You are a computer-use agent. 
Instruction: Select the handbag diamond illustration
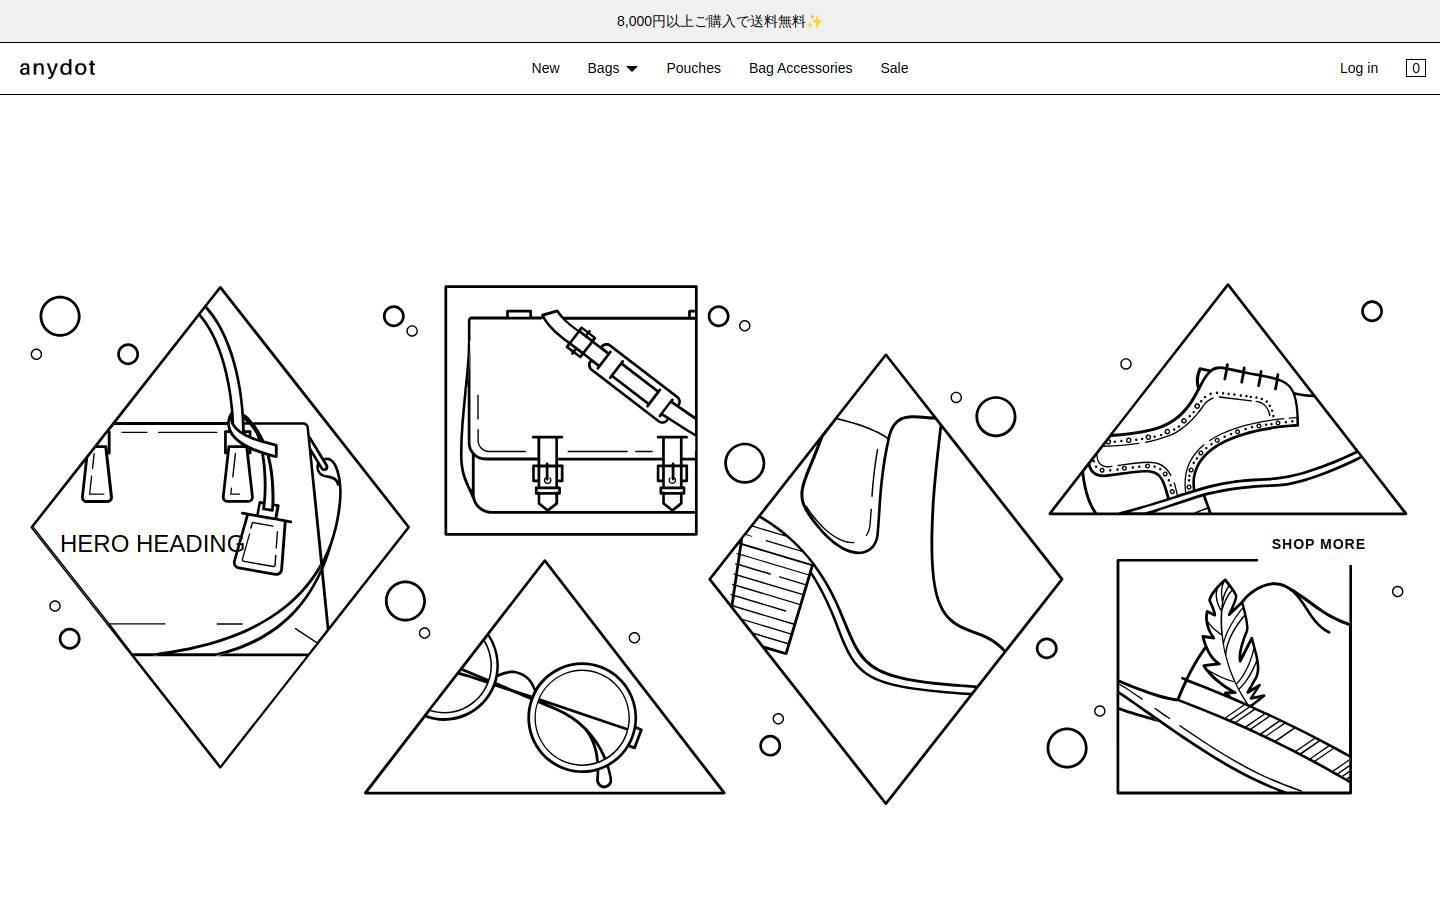tap(220, 527)
